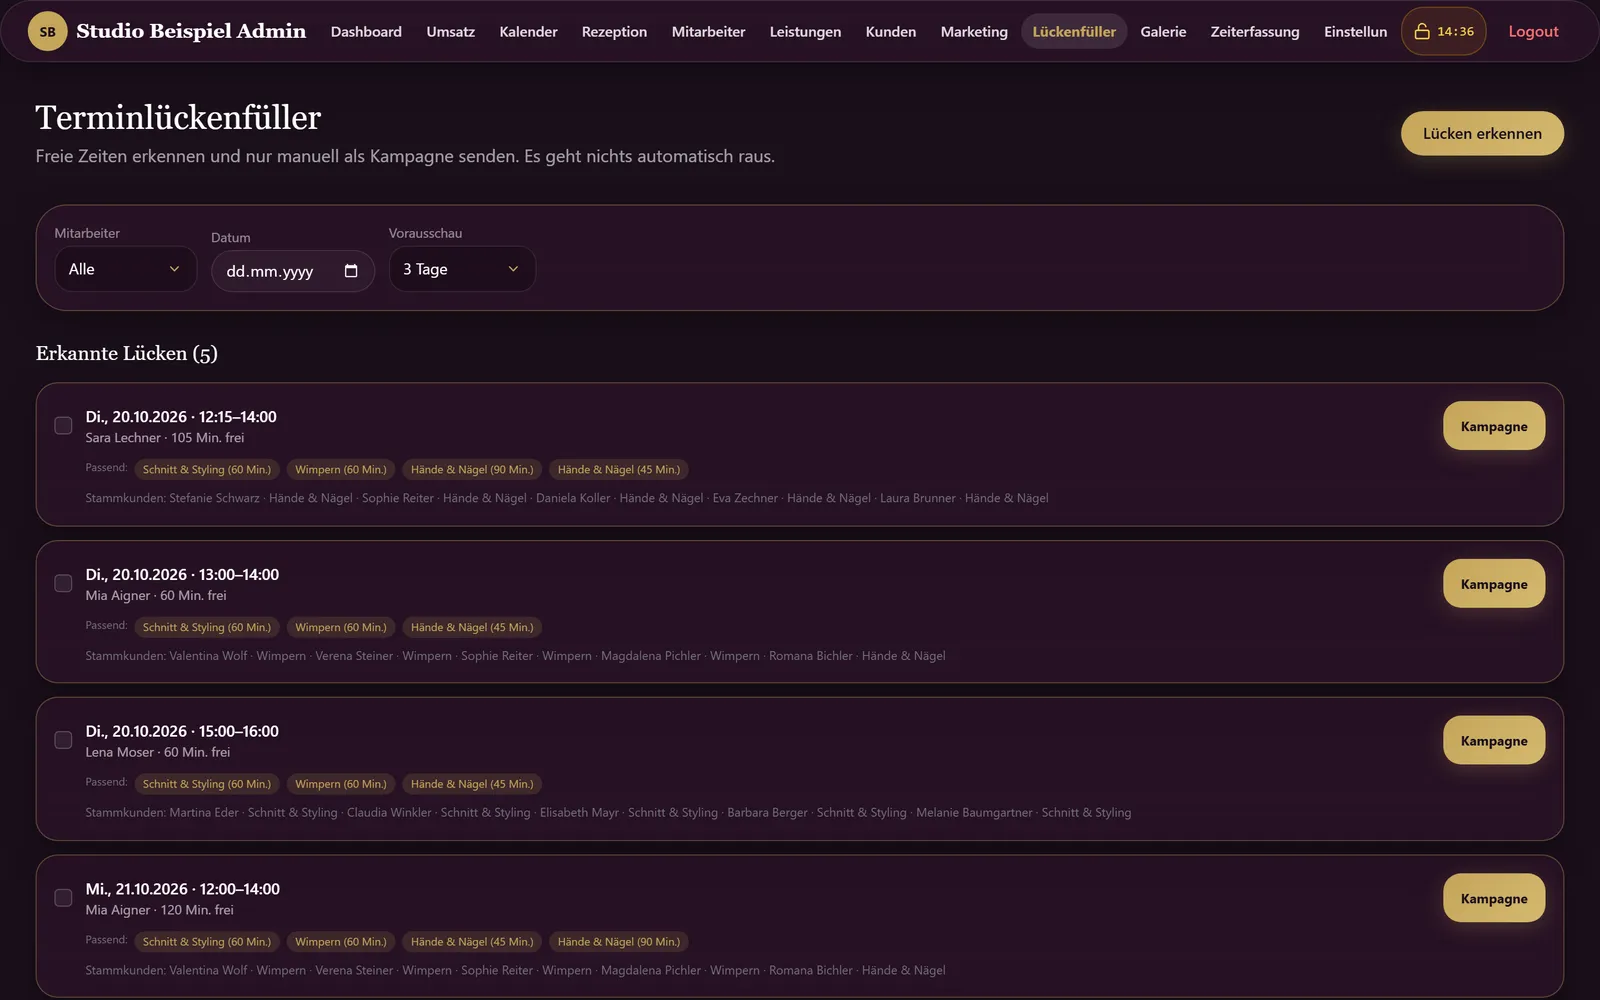The width and height of the screenshot is (1600, 1000).
Task: Click 'Di., 20.10.2026 · 15:00–16:00' title
Action: tap(182, 731)
